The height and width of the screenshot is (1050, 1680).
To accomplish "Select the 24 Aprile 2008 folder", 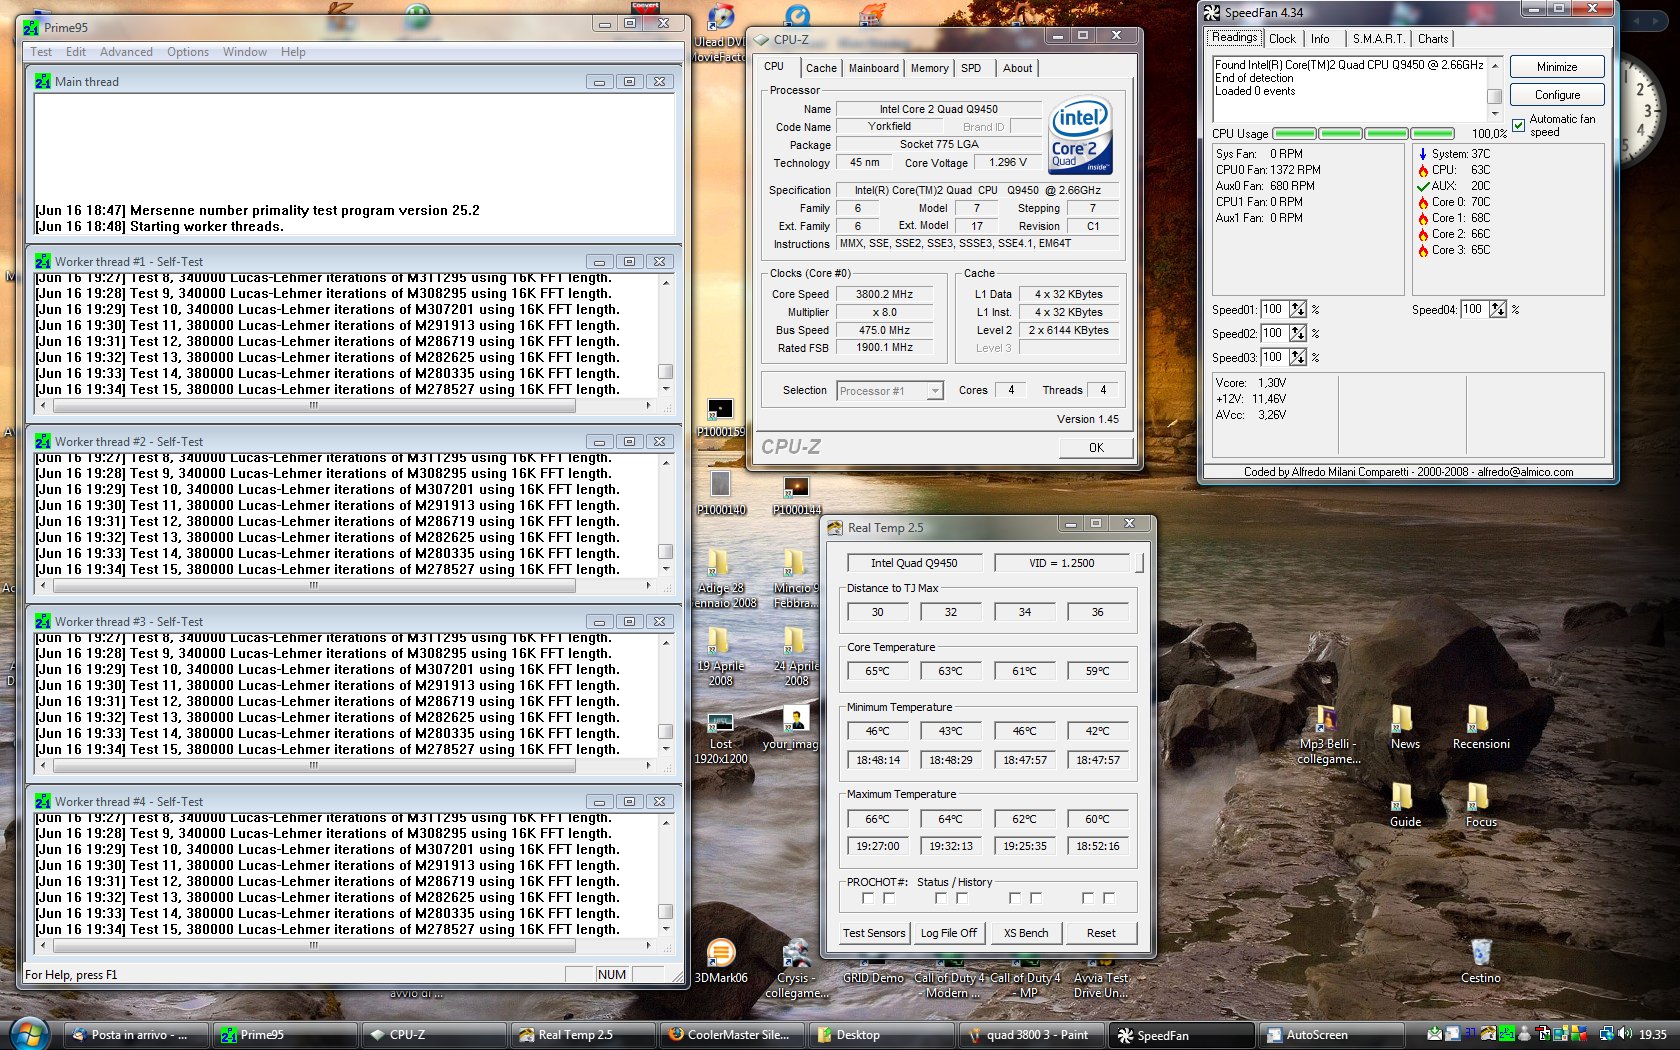I will click(796, 656).
